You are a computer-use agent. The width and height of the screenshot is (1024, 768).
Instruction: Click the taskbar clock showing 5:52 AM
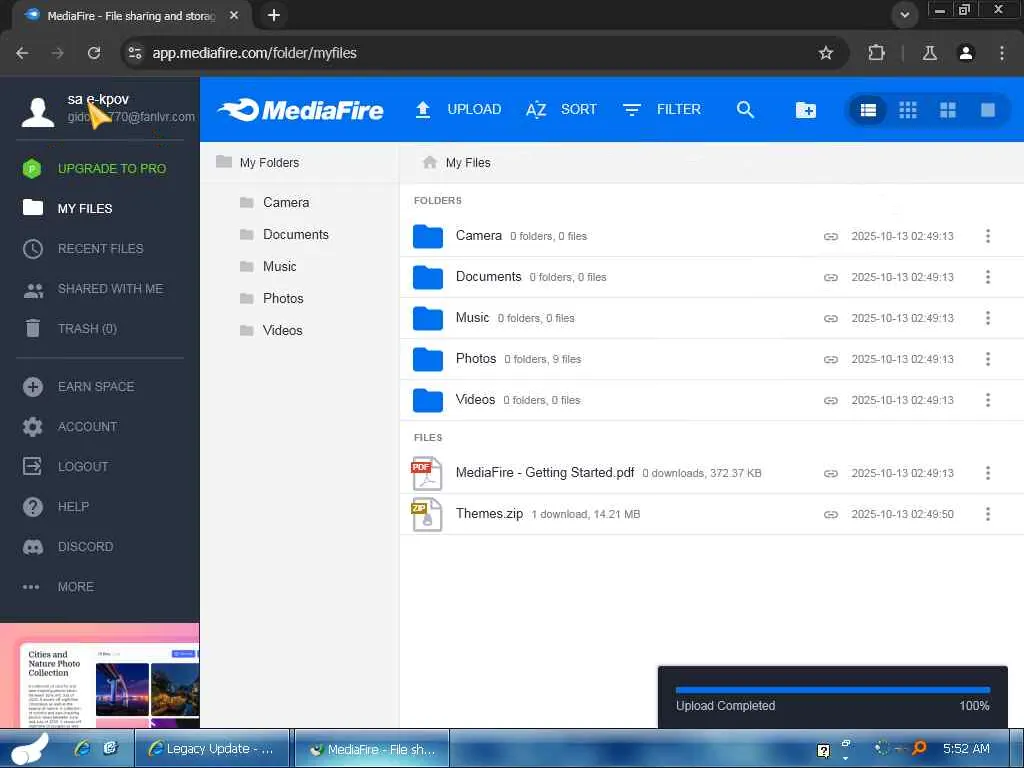966,748
